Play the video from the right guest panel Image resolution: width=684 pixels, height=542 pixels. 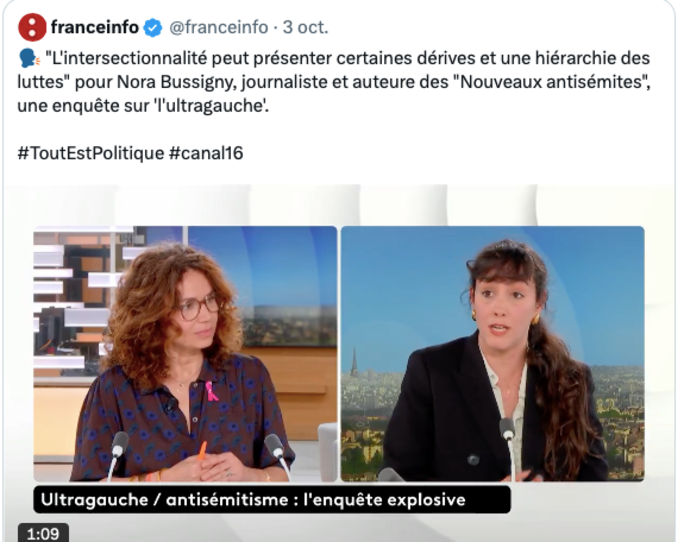tap(492, 353)
